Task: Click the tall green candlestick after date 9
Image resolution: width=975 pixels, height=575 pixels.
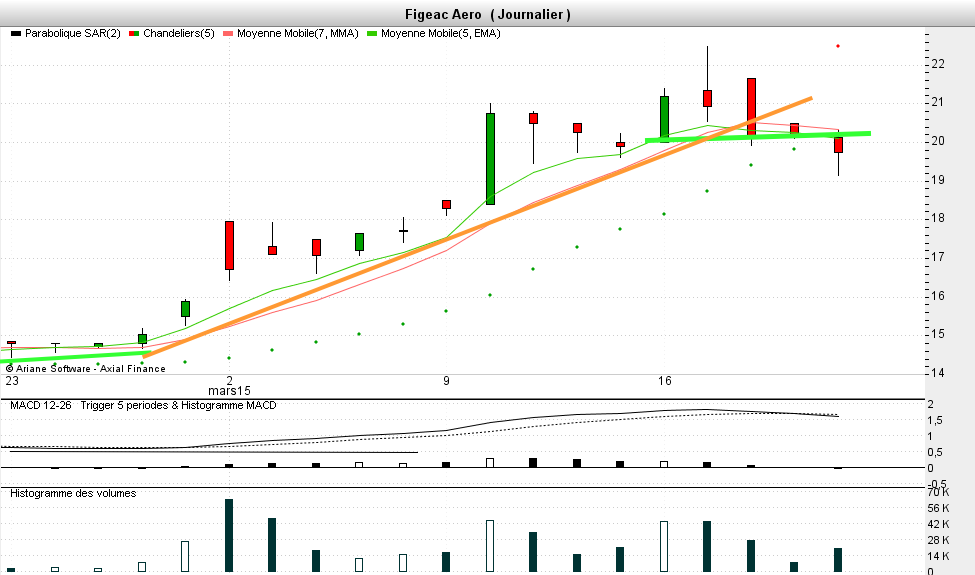Action: point(490,159)
